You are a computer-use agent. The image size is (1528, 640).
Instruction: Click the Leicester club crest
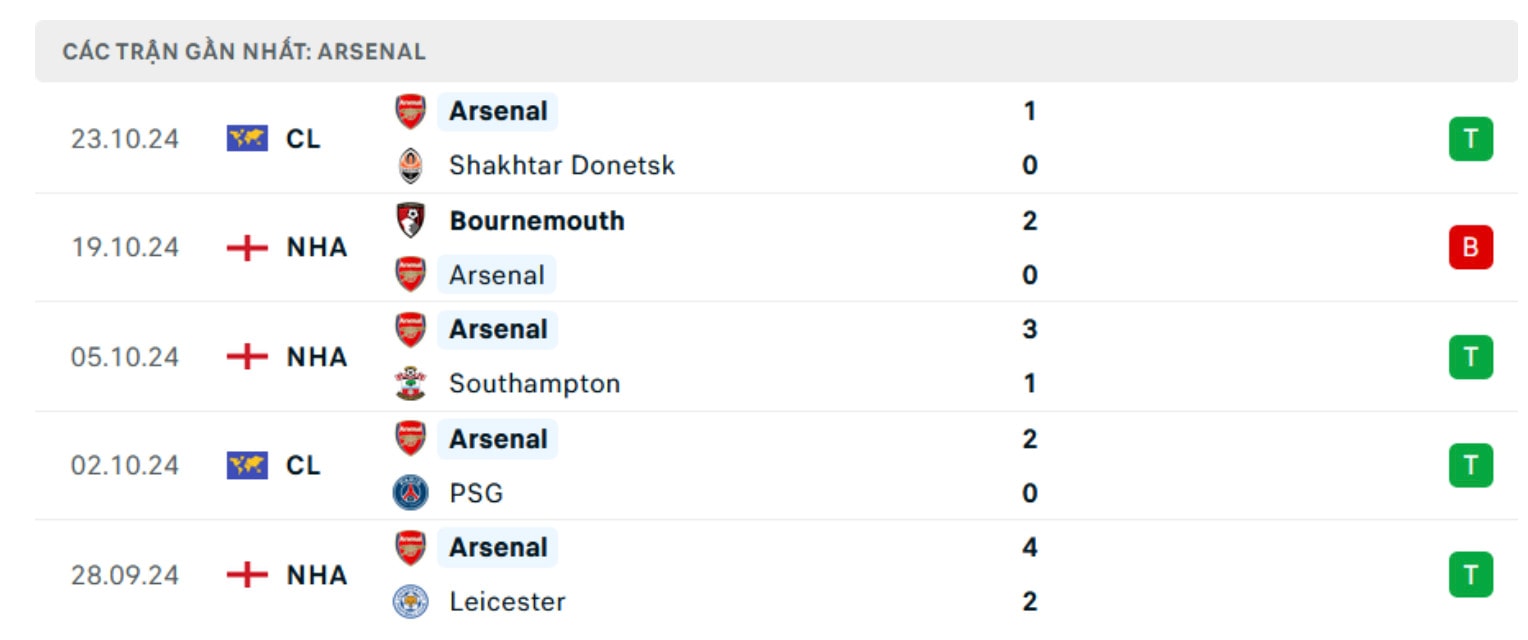point(410,602)
